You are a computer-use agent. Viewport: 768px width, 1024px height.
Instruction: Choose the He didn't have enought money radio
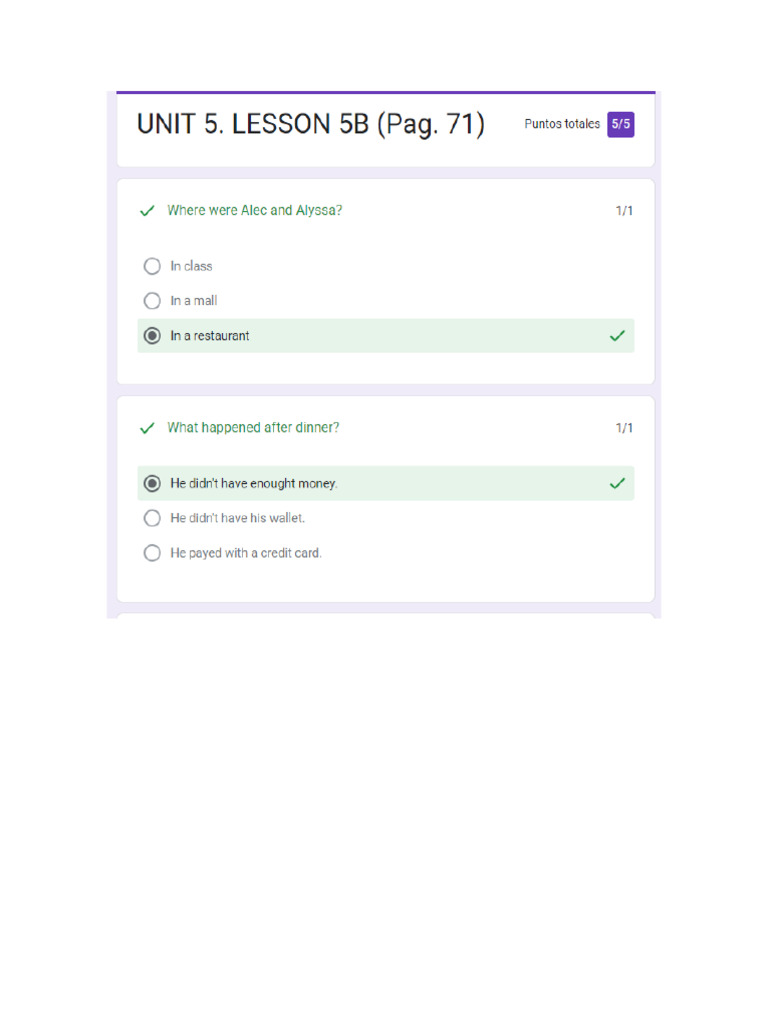click(x=152, y=484)
